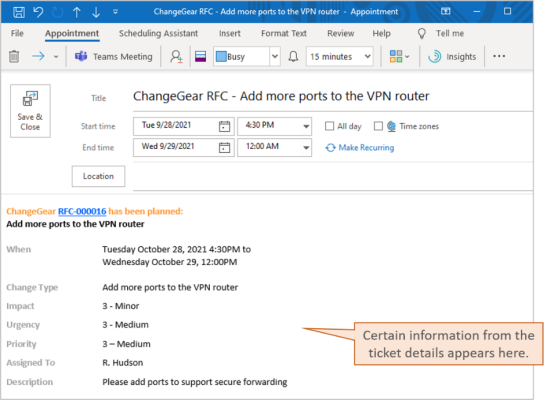Click the Forward arrow icon
The width and height of the screenshot is (547, 400).
click(x=38, y=56)
